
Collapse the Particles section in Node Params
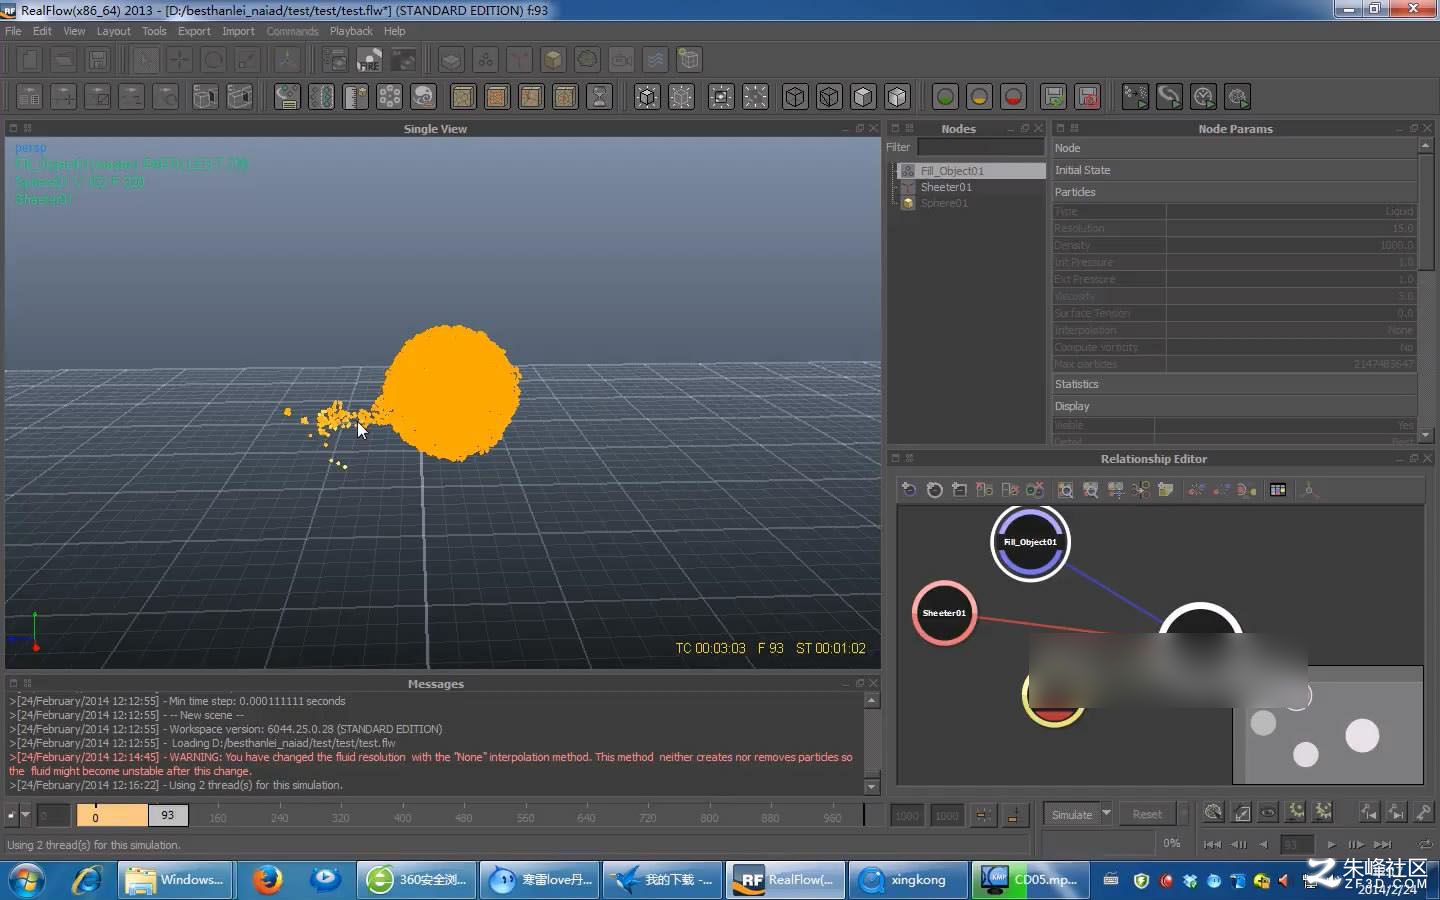pos(1234,192)
